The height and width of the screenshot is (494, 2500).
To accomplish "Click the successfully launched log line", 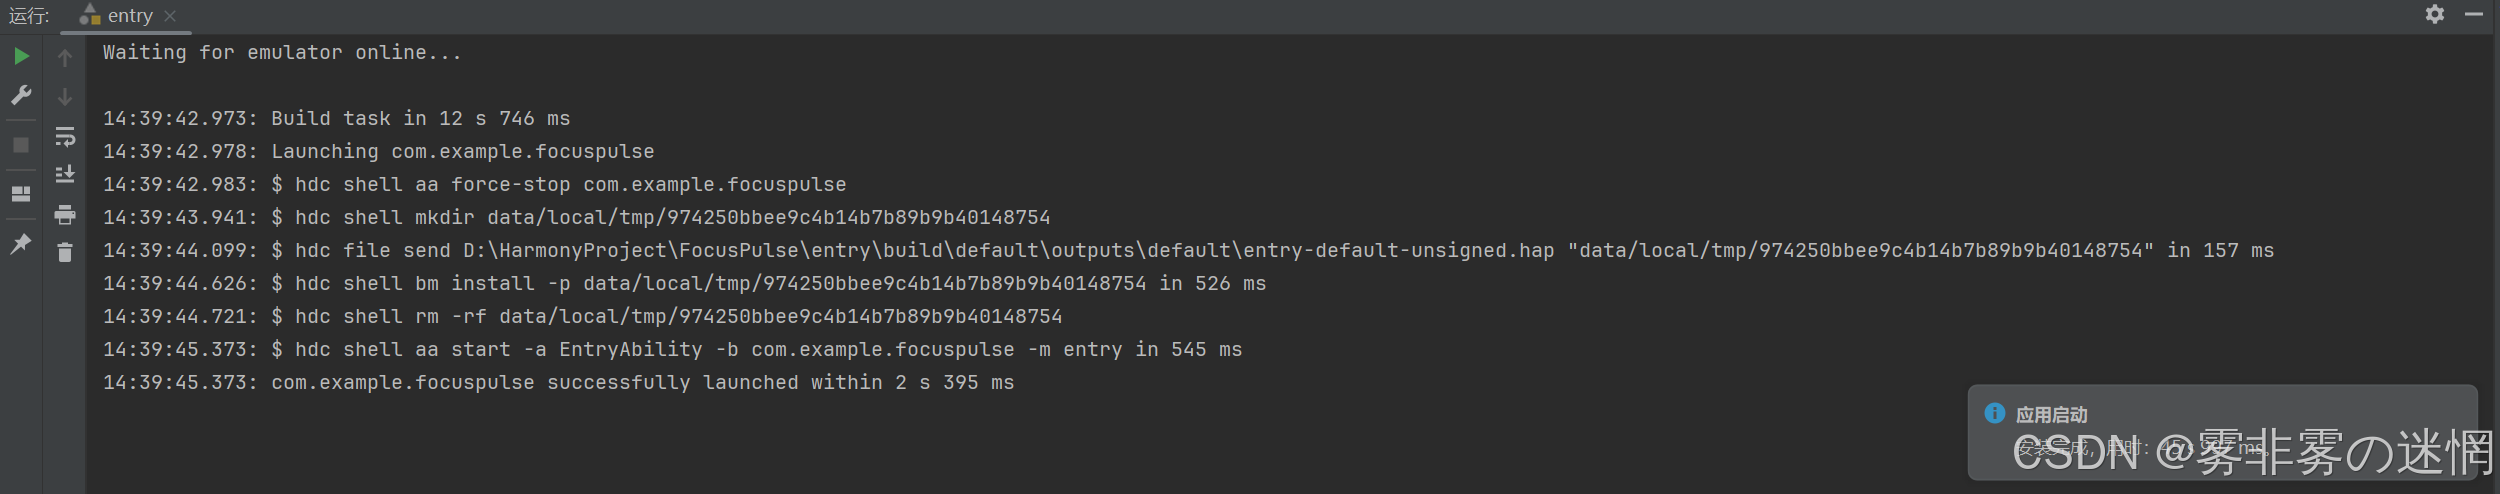I will pyautogui.click(x=559, y=382).
